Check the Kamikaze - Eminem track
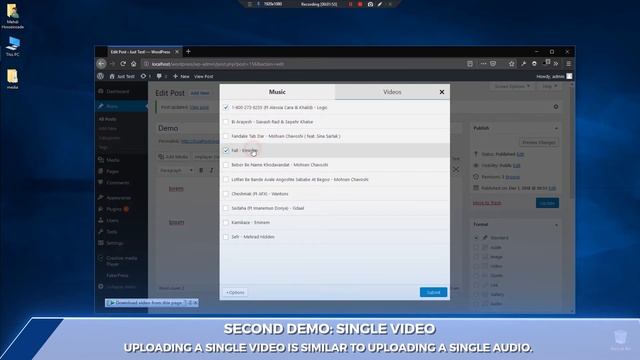The height and width of the screenshot is (360, 640). pyautogui.click(x=226, y=222)
